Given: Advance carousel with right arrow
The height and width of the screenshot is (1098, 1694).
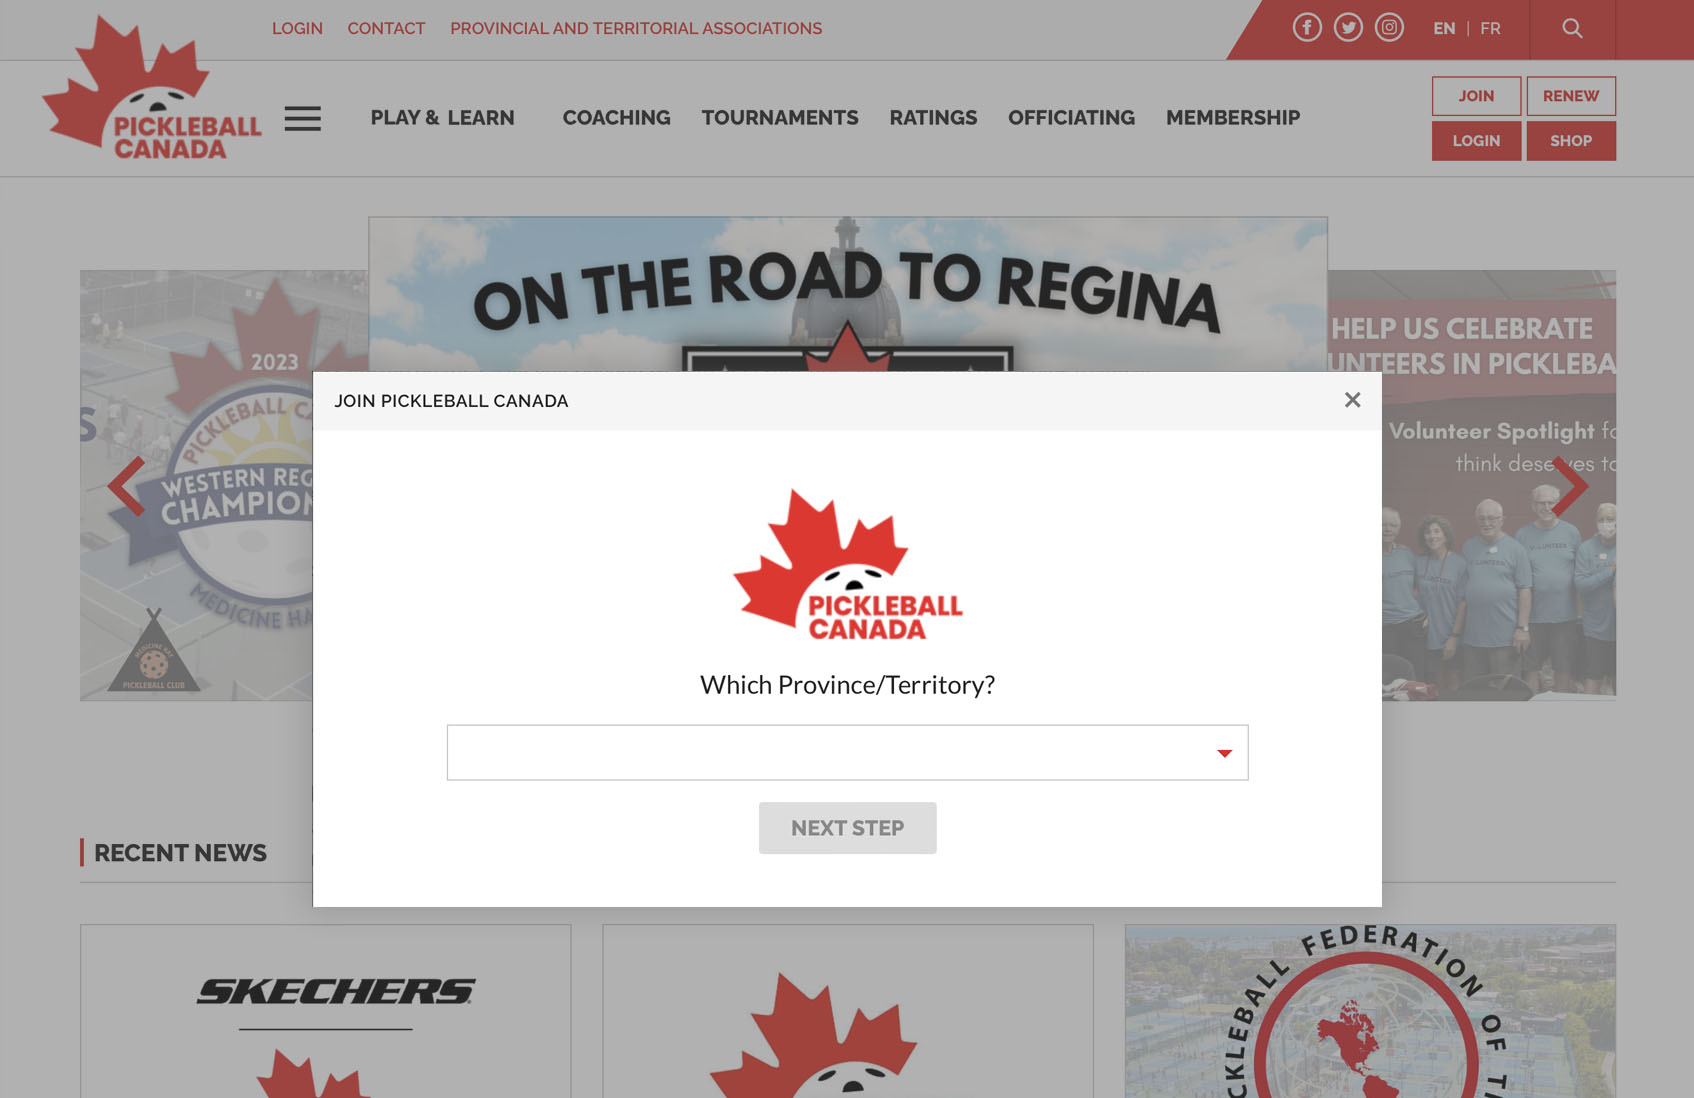Looking at the screenshot, I should [x=1570, y=486].
